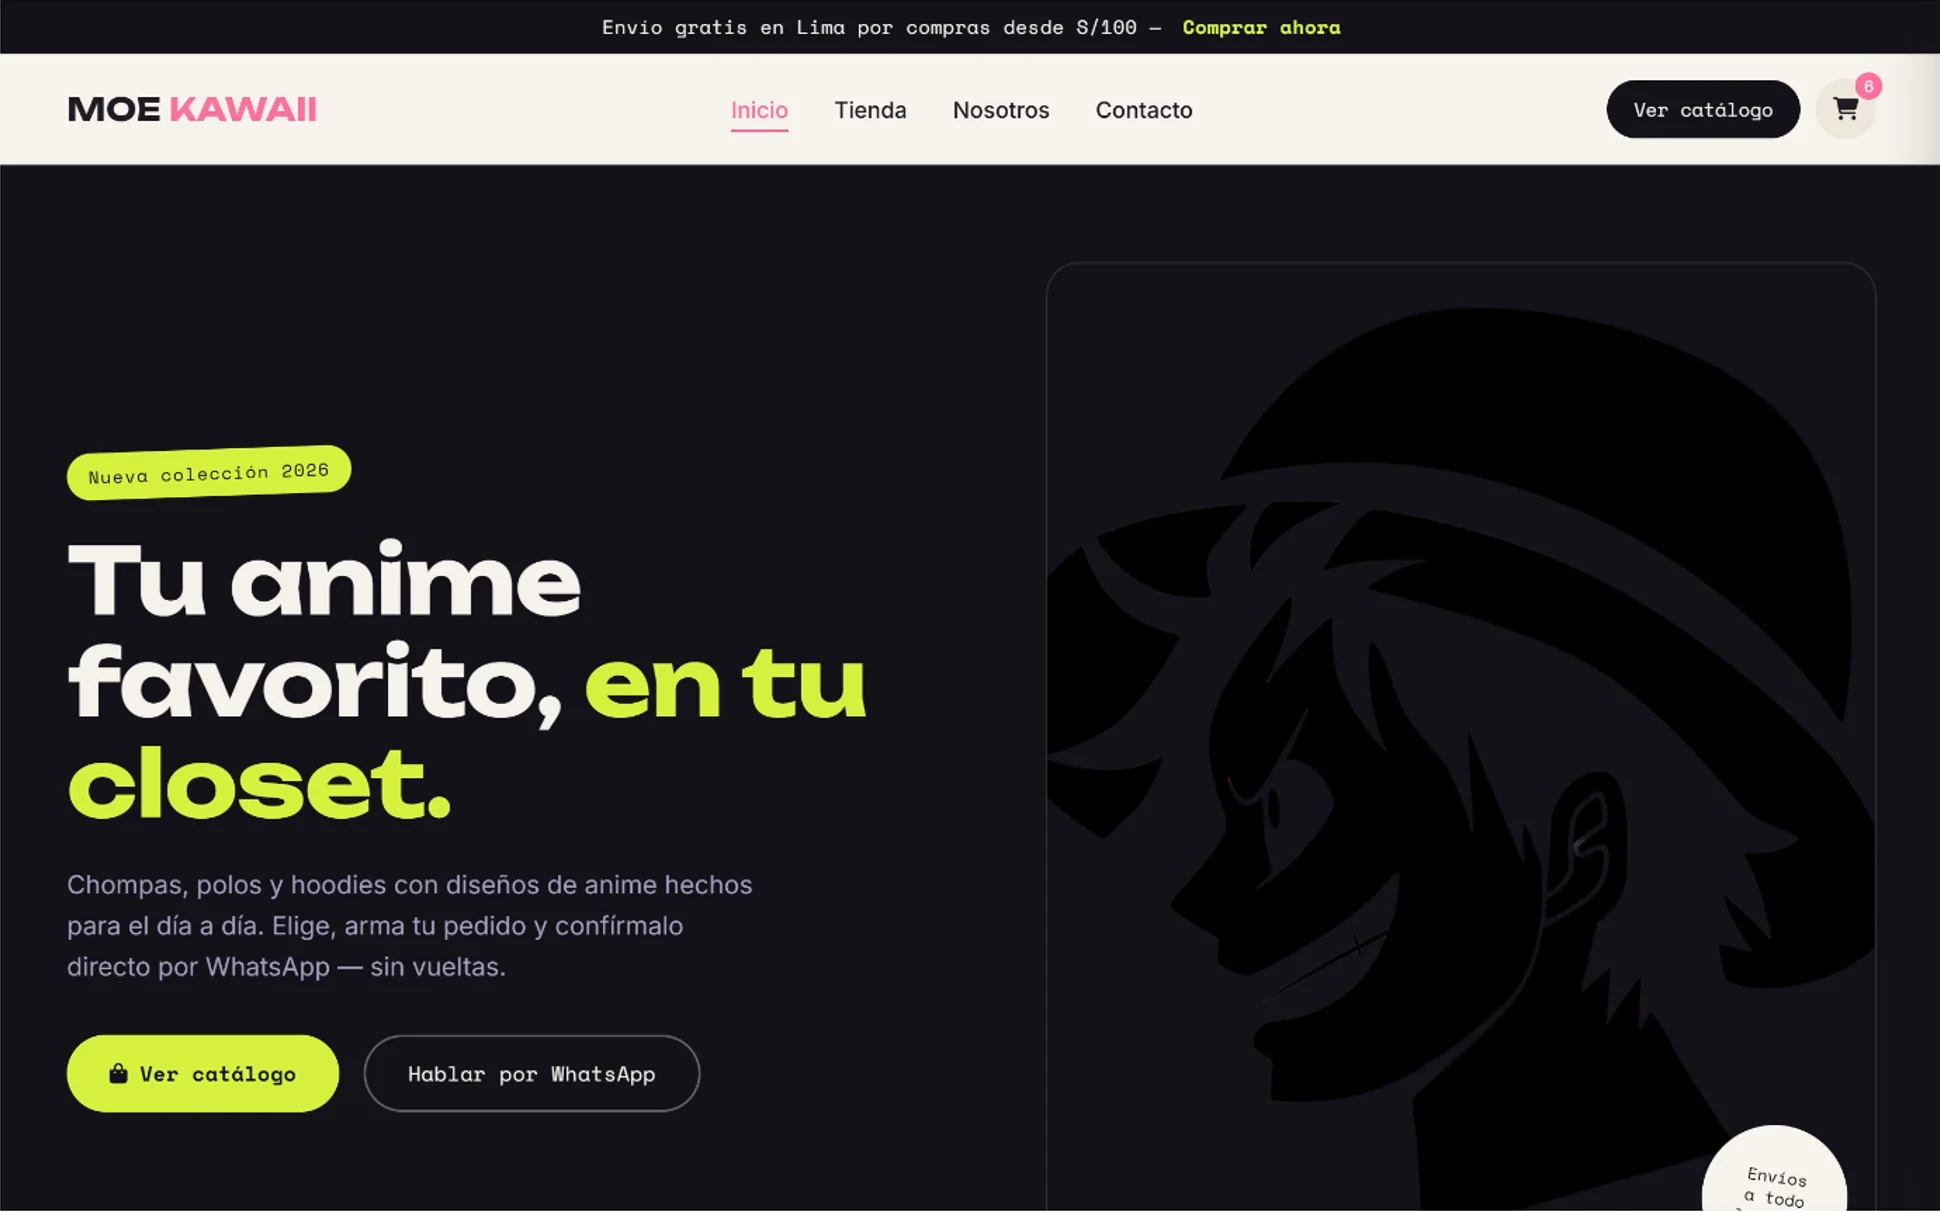Image resolution: width=1940 pixels, height=1212 pixels.
Task: Click the header Ver catálogo button
Action: coord(1703,109)
